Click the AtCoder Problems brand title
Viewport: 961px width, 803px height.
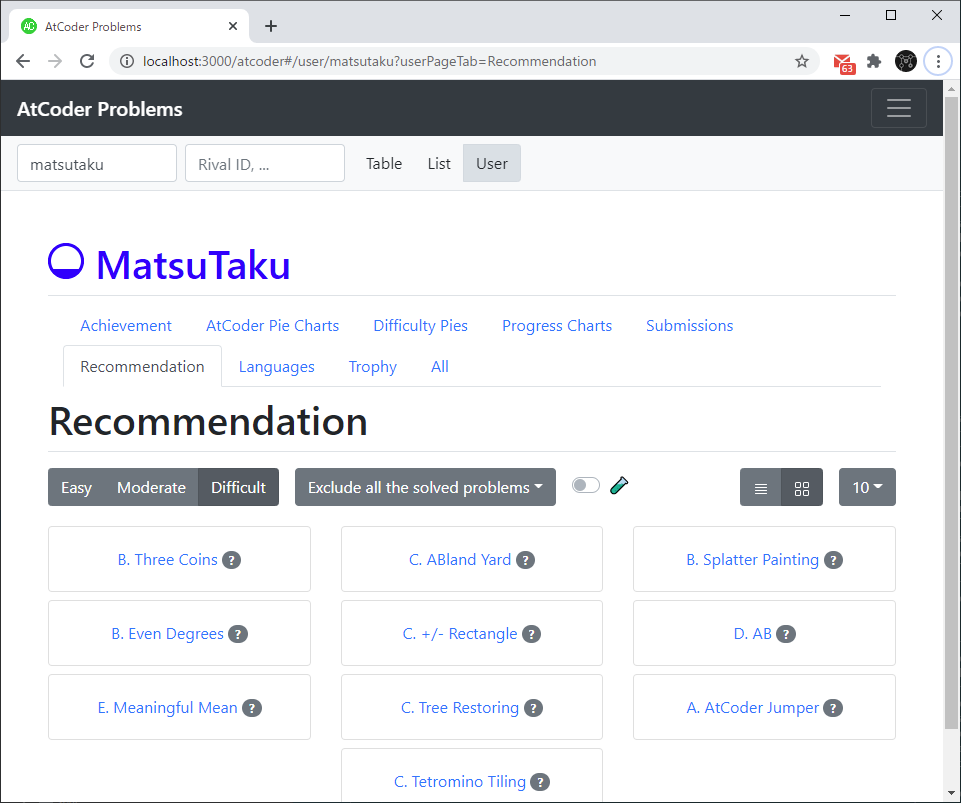(100, 109)
